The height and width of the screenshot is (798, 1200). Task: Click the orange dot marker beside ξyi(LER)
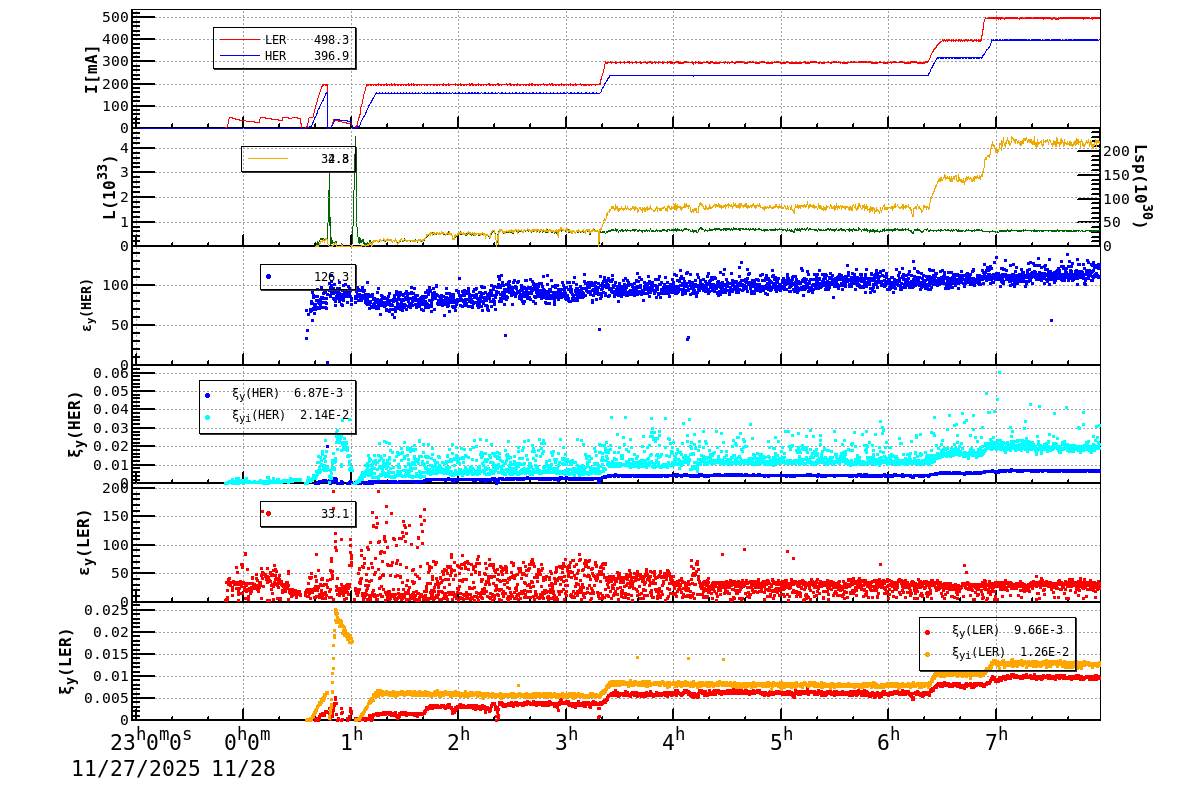pos(928,654)
